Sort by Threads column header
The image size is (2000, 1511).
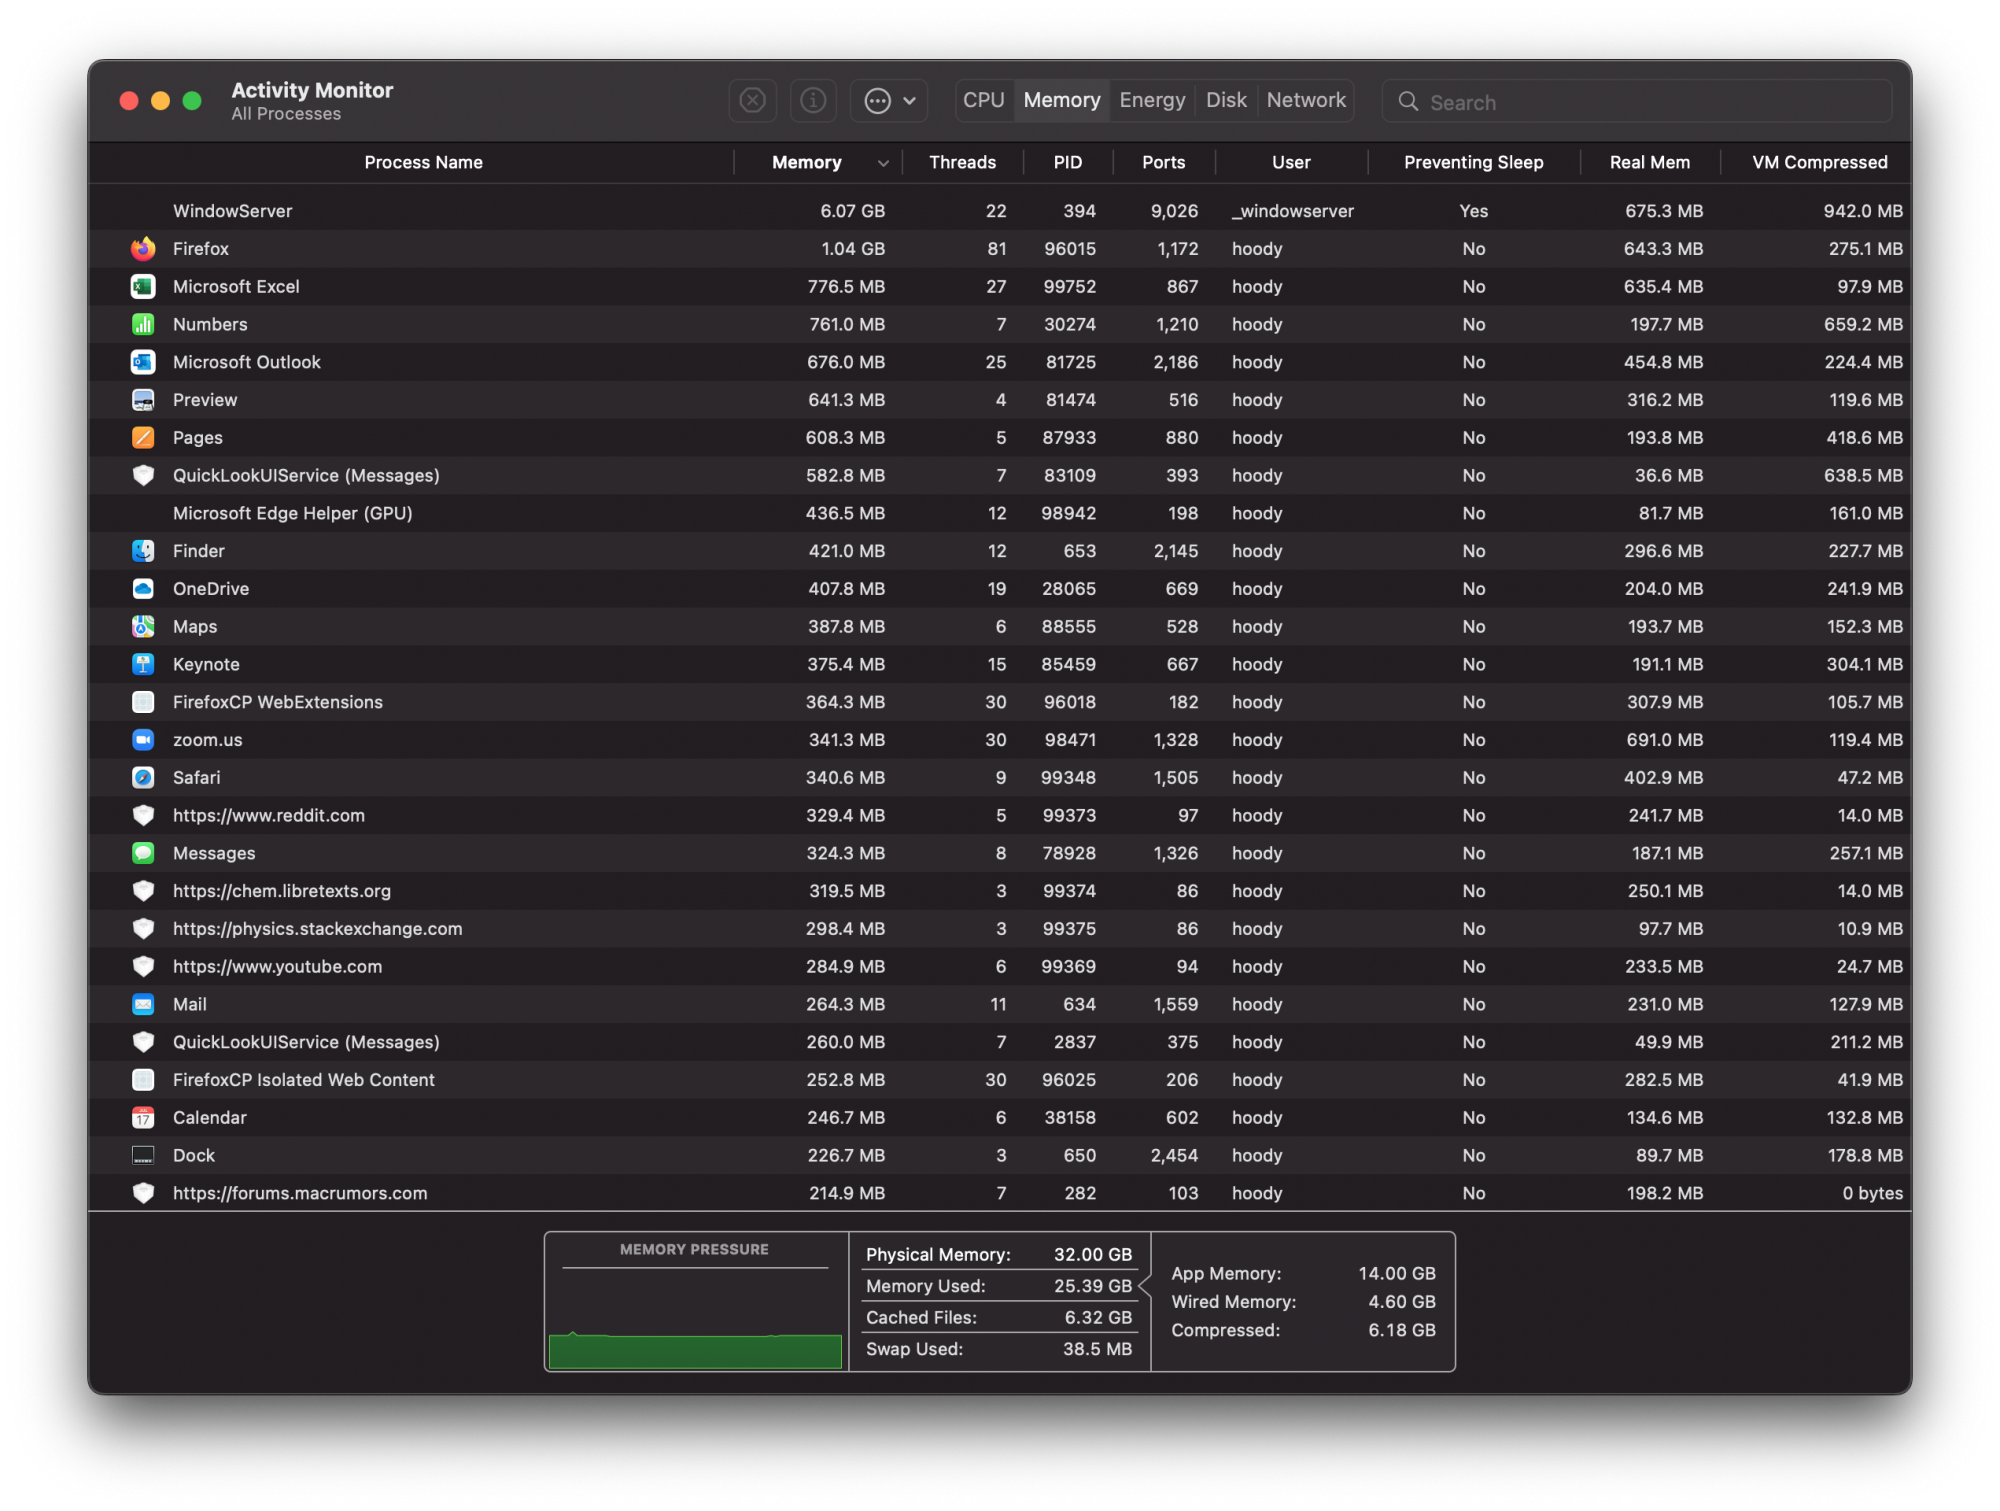pos(962,163)
